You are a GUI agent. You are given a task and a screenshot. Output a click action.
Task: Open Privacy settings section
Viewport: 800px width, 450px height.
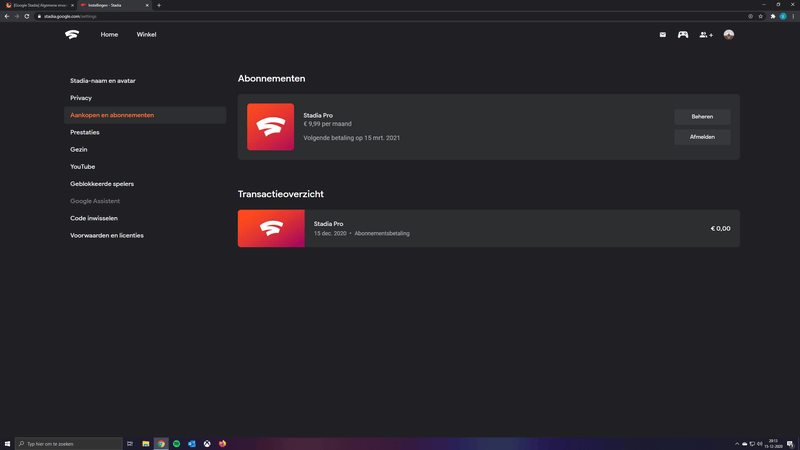coord(81,98)
